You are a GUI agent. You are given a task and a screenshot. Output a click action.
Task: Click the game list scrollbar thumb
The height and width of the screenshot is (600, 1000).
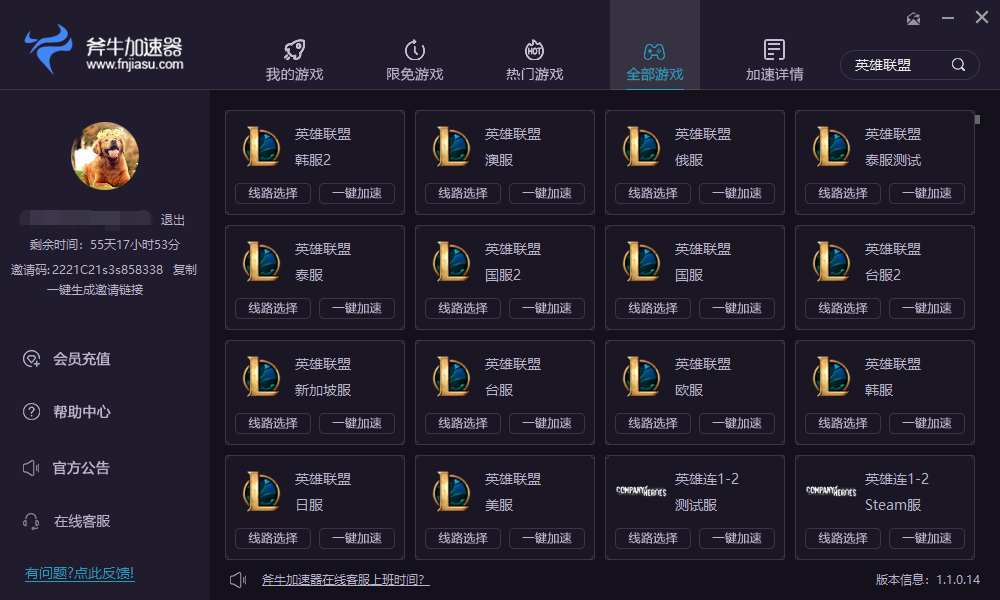tap(977, 119)
